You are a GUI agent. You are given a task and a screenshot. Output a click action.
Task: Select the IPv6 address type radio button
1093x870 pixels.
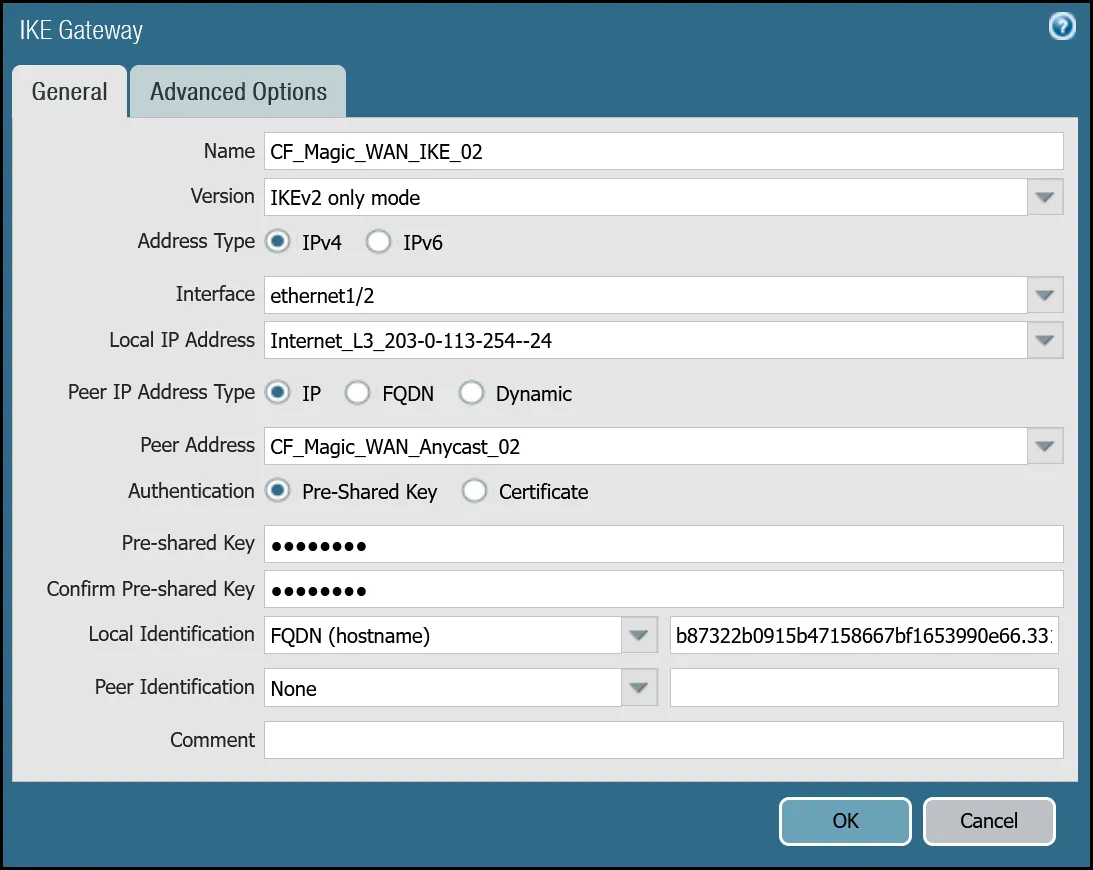tap(379, 241)
